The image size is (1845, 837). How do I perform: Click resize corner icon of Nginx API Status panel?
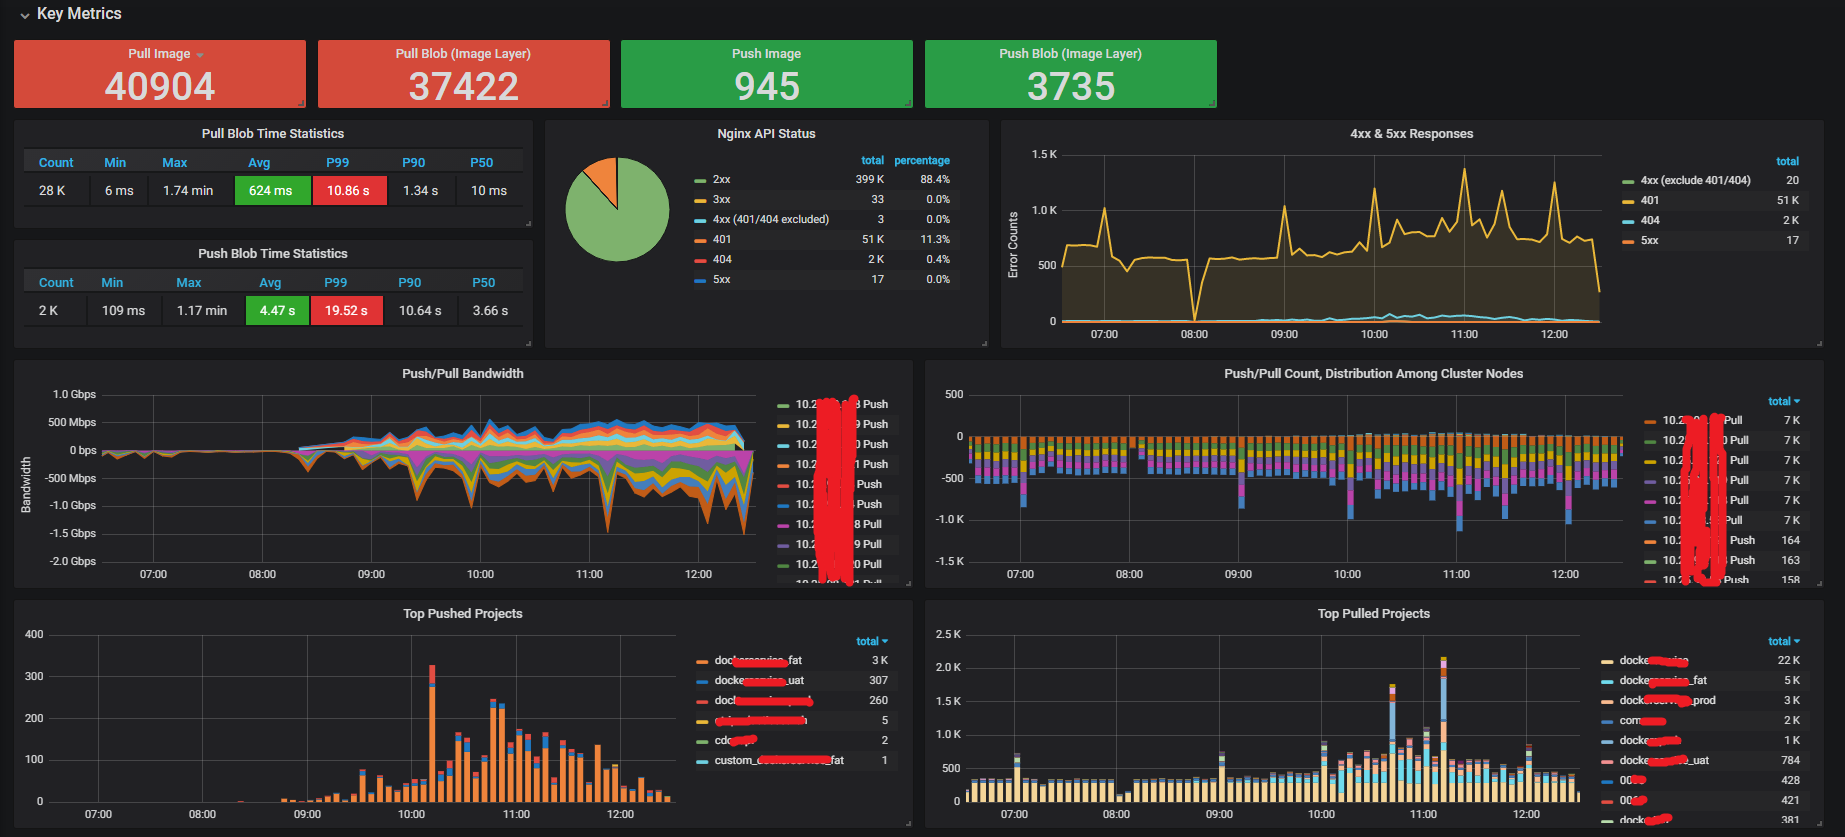point(984,343)
